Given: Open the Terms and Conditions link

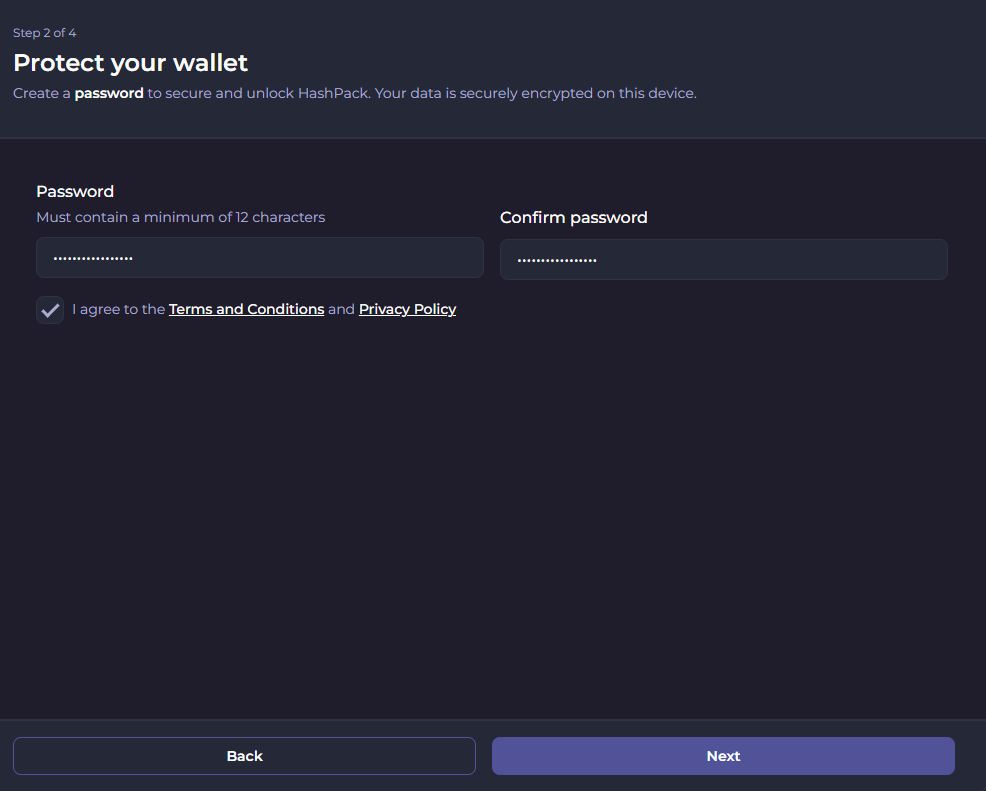Looking at the screenshot, I should 246,310.
